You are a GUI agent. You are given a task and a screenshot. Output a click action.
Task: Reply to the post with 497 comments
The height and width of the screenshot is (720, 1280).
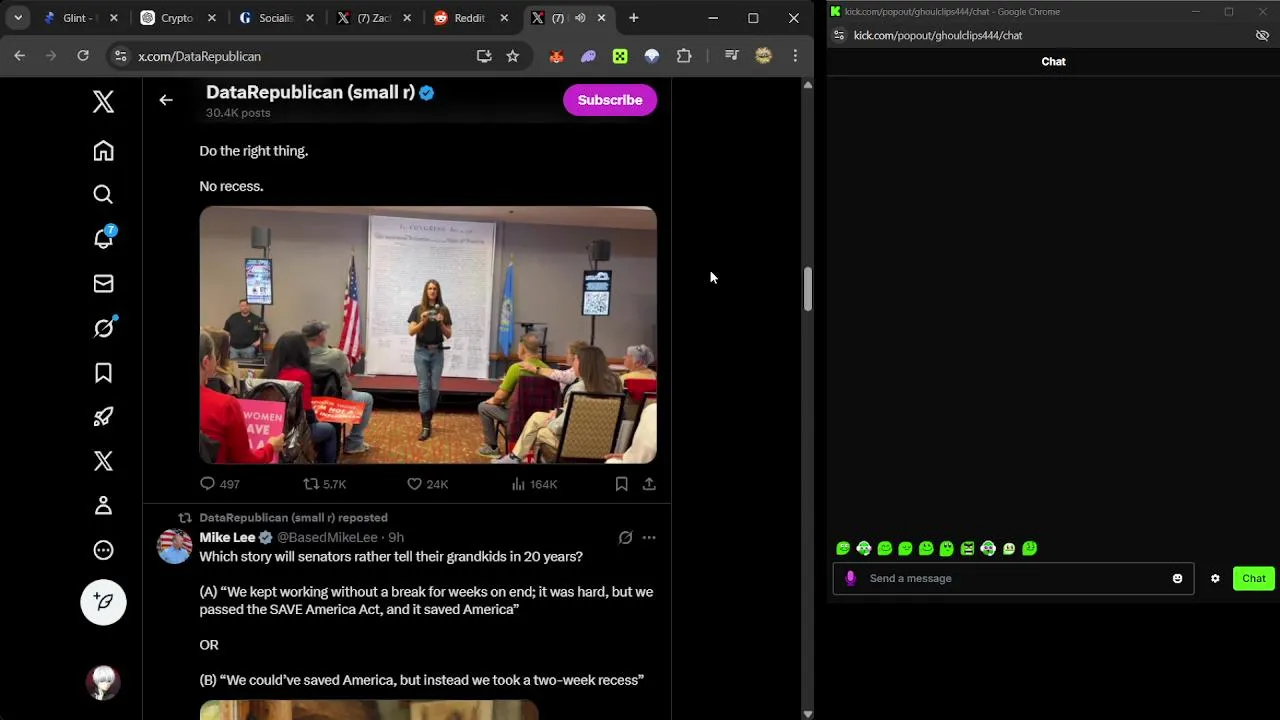pos(220,484)
